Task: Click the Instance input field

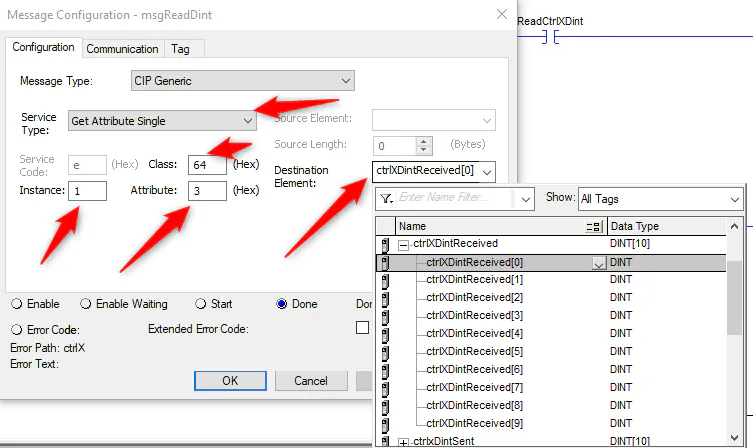Action: (x=88, y=190)
